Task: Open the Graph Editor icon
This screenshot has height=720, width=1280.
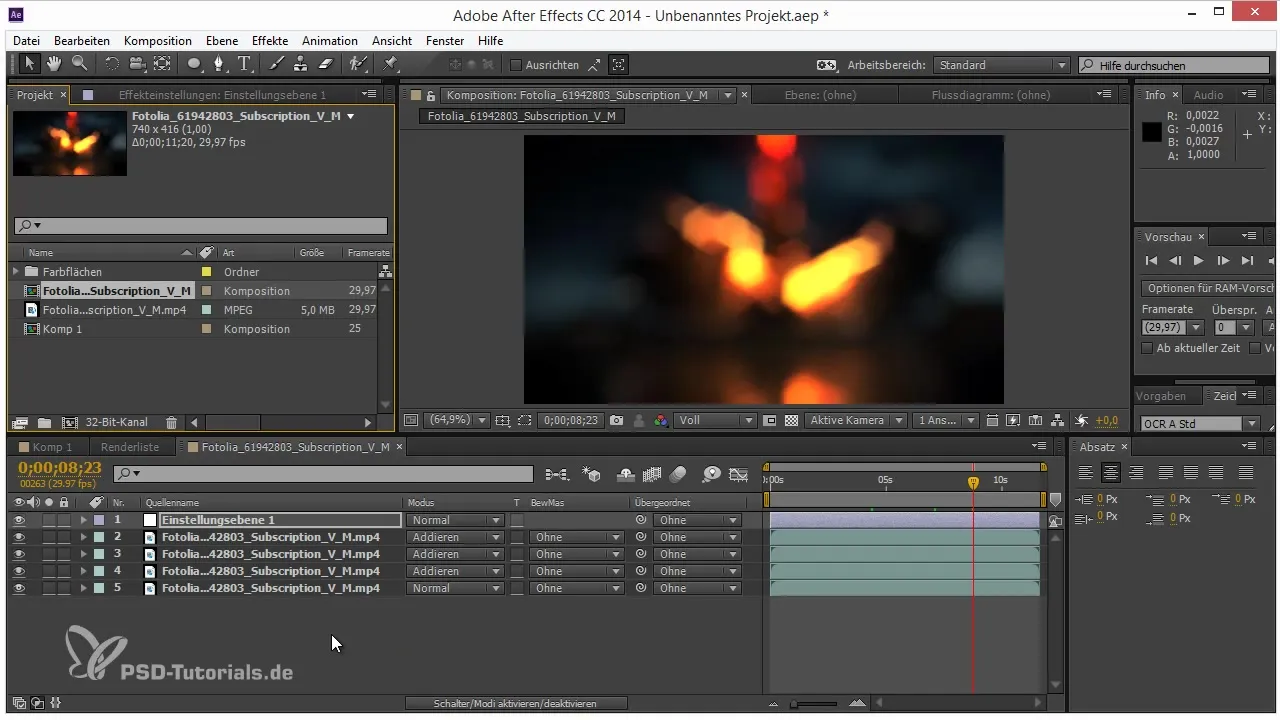Action: pyautogui.click(x=739, y=475)
